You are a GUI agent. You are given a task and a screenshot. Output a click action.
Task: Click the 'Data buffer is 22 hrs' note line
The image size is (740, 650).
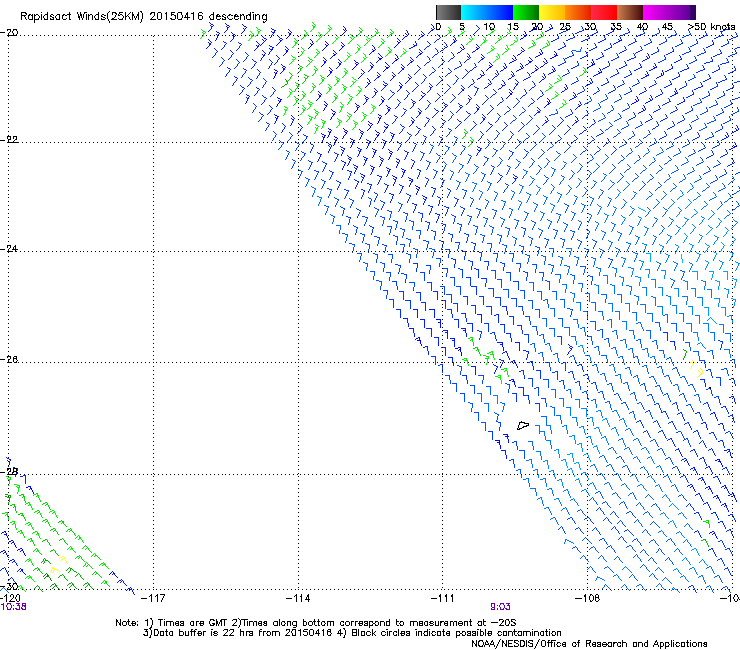tap(352, 633)
